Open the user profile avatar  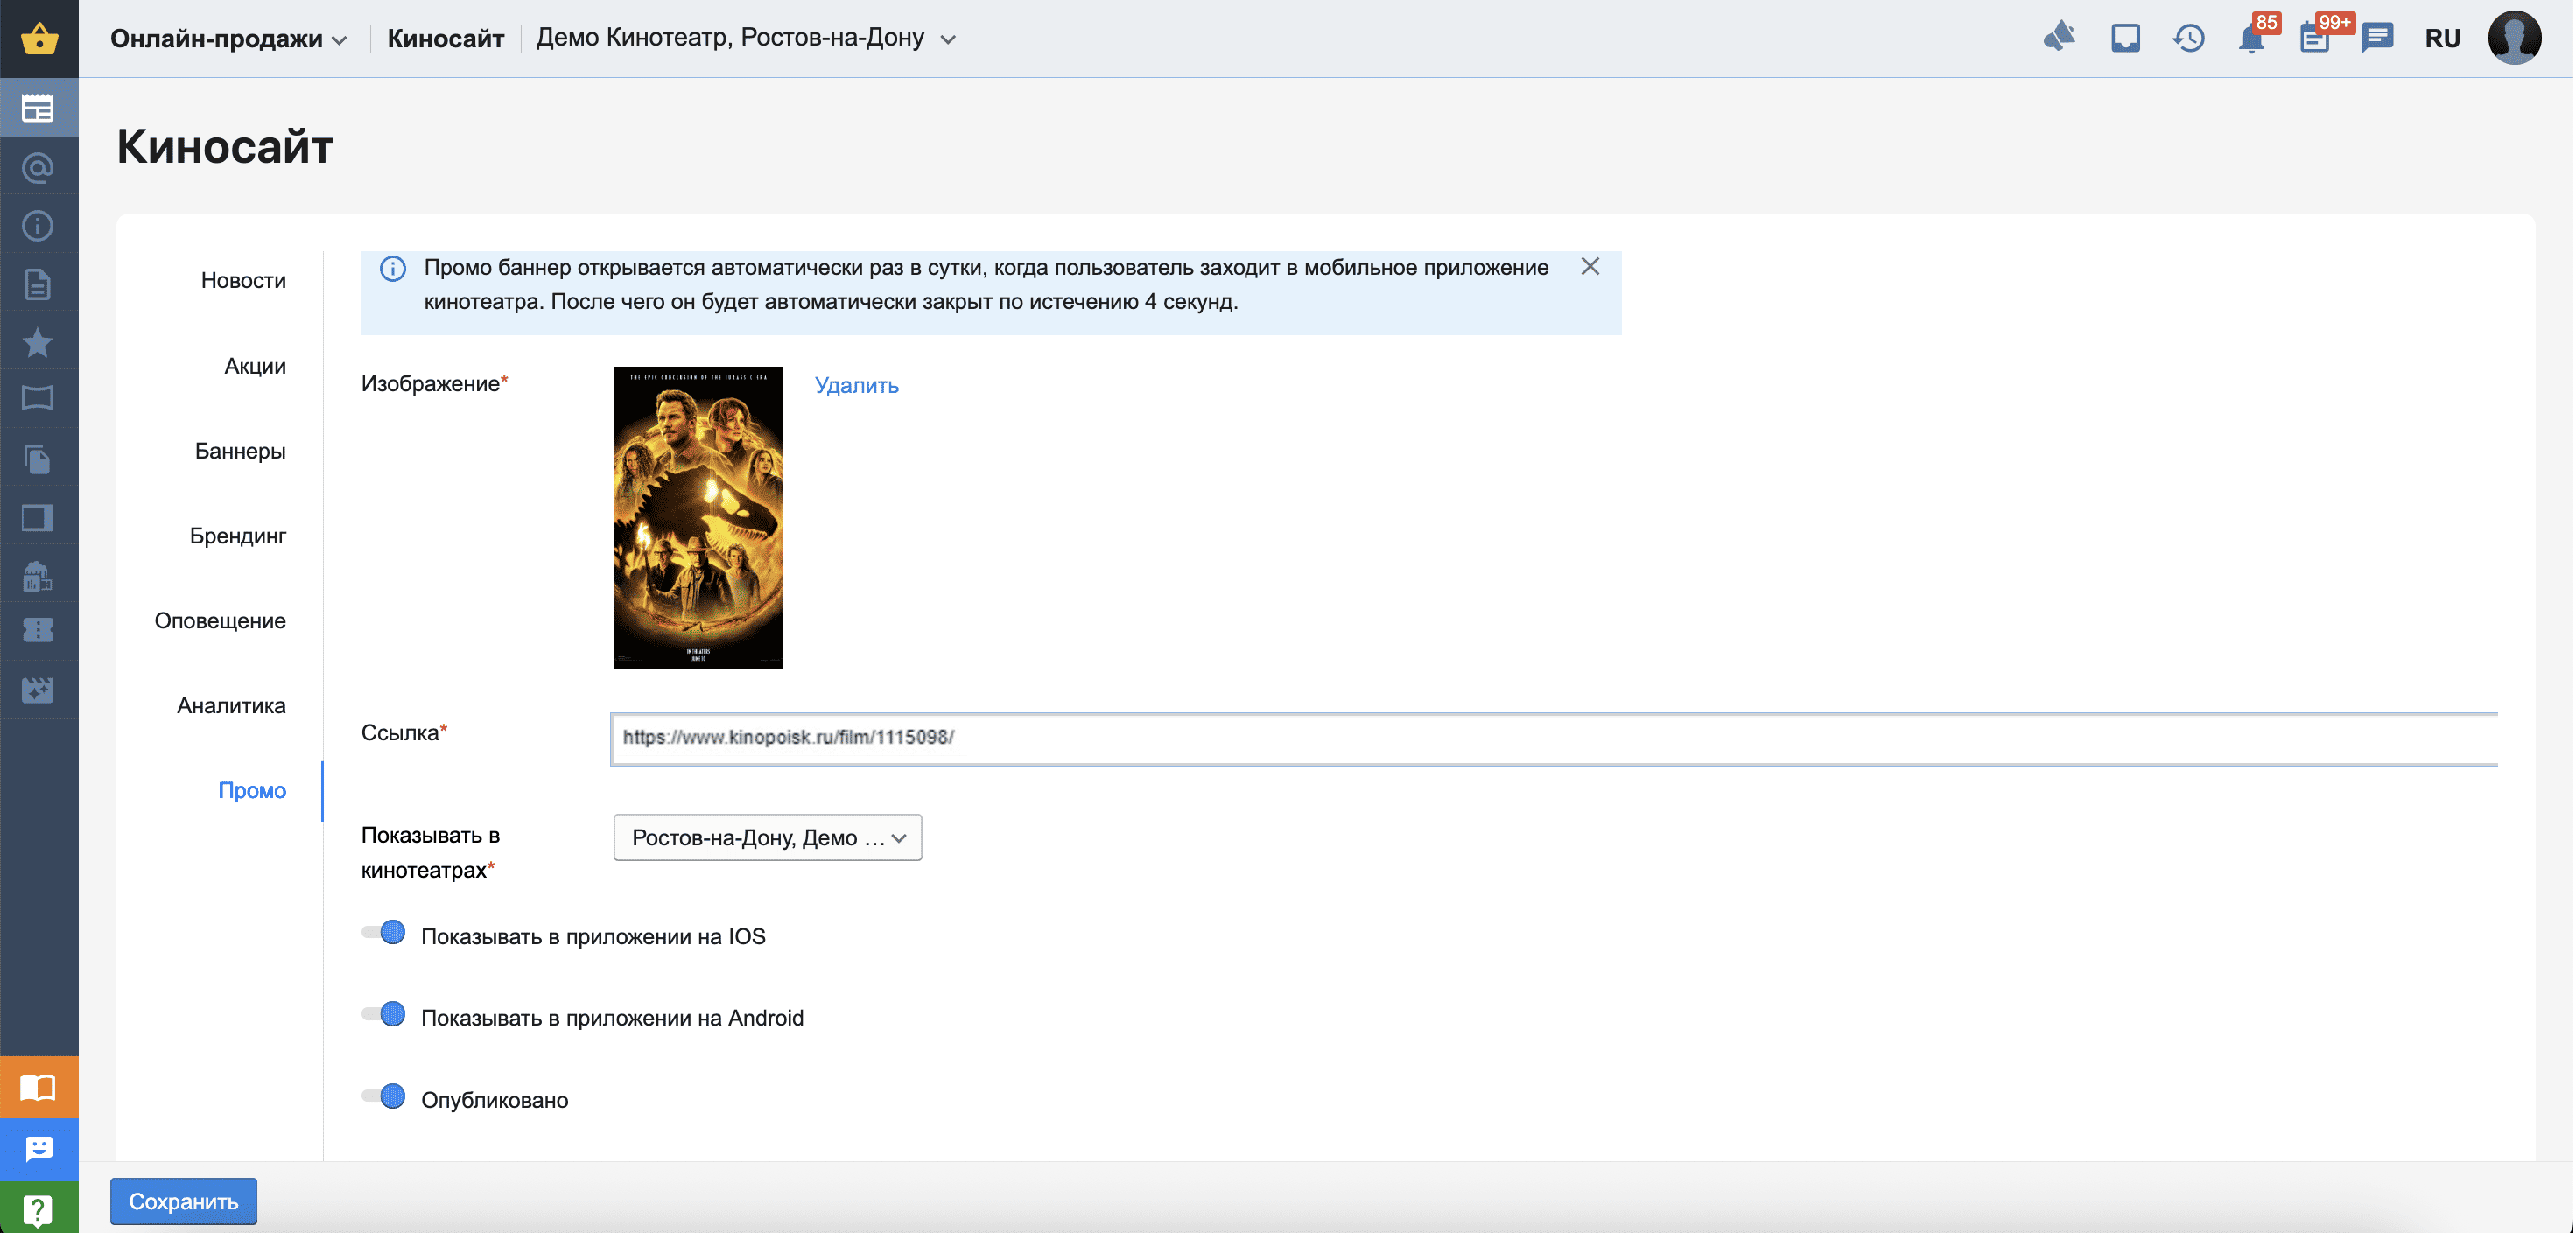click(2515, 38)
